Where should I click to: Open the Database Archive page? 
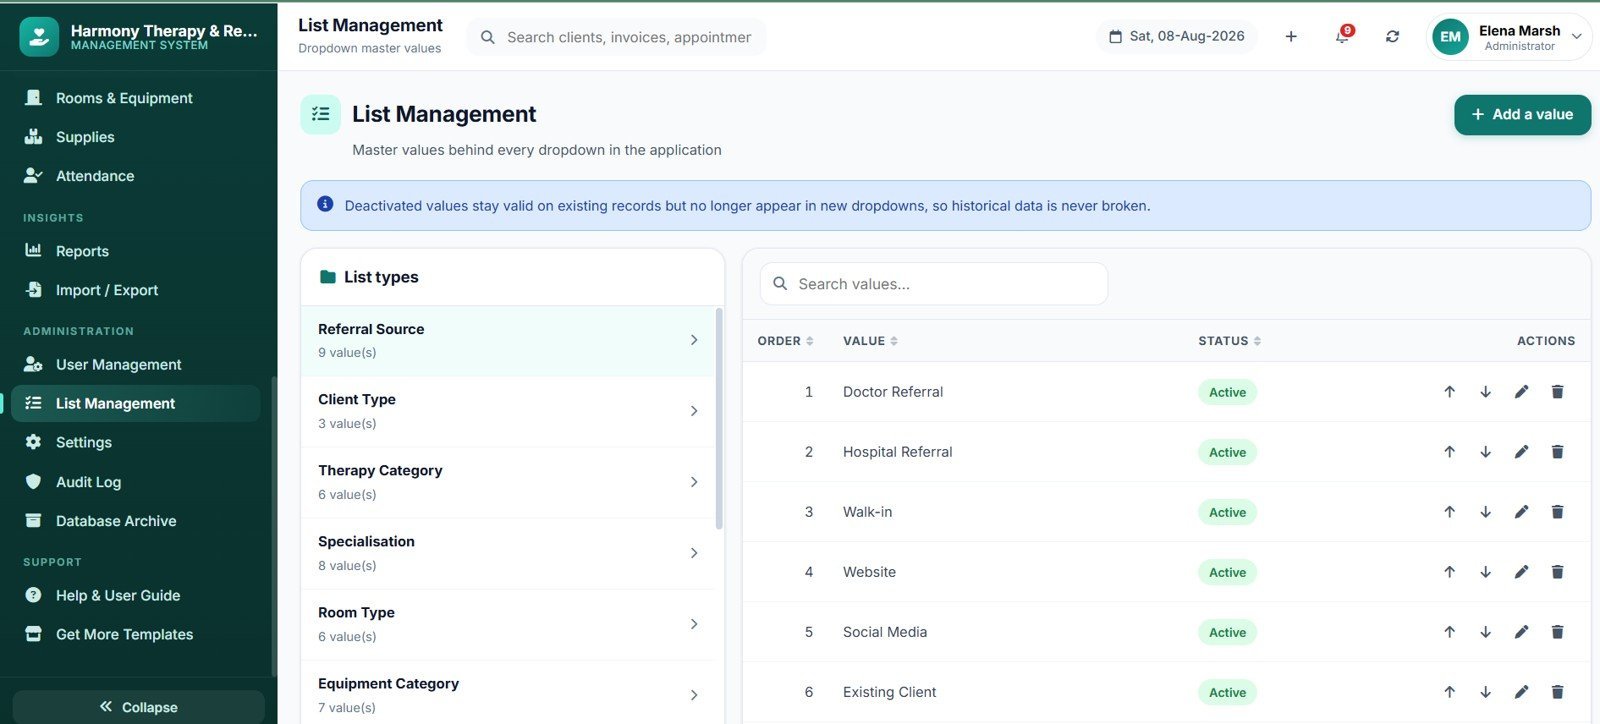tap(136, 521)
